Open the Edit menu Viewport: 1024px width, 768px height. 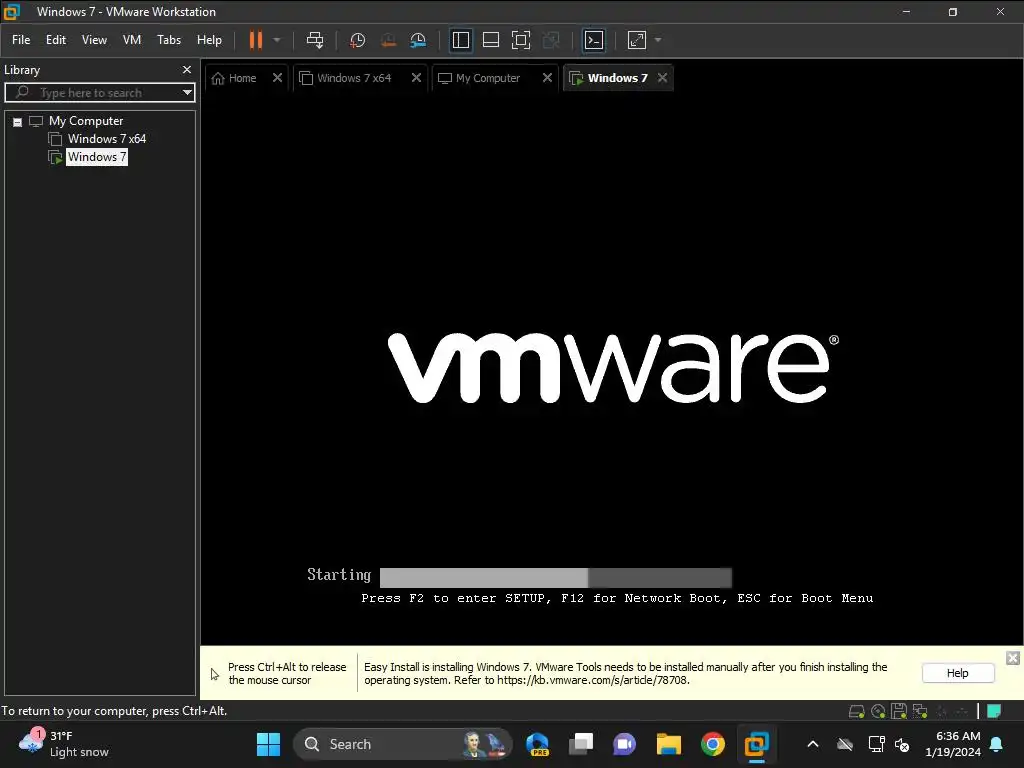(56, 40)
